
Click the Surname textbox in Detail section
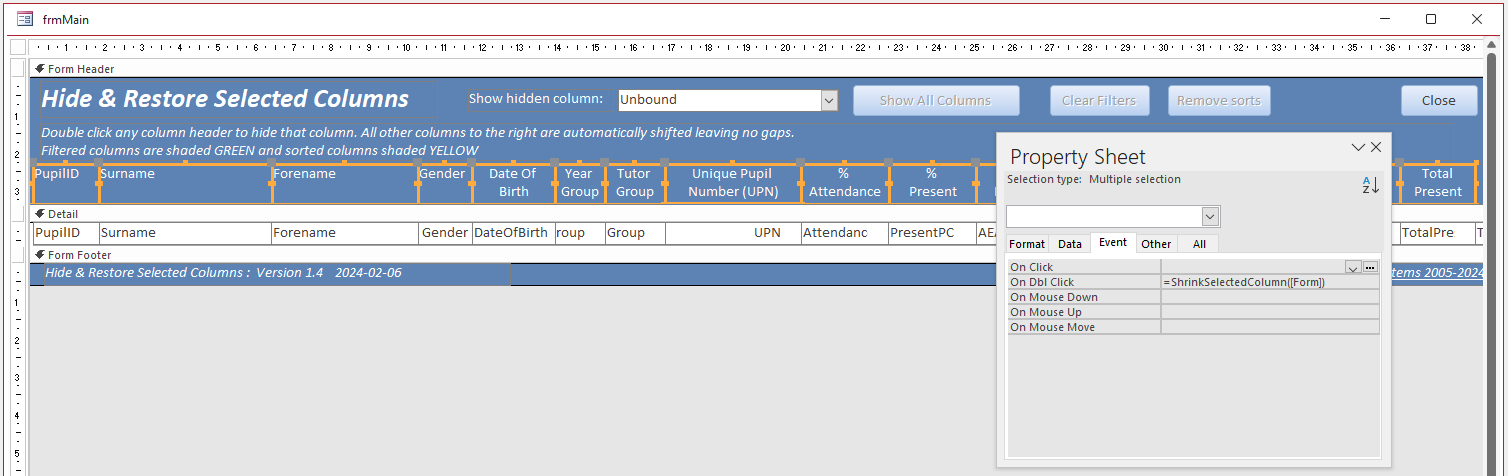tap(185, 233)
